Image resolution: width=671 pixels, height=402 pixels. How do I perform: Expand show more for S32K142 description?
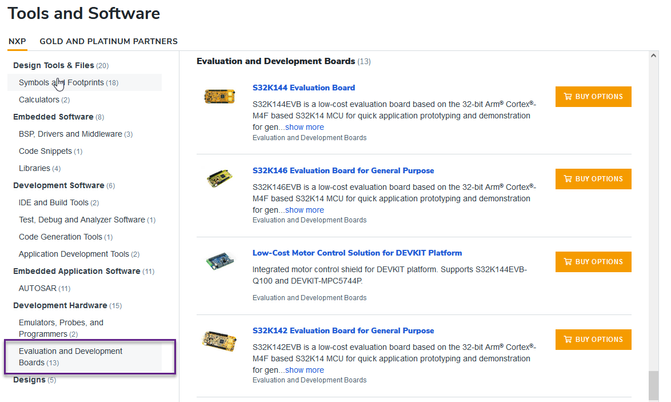tap(303, 370)
